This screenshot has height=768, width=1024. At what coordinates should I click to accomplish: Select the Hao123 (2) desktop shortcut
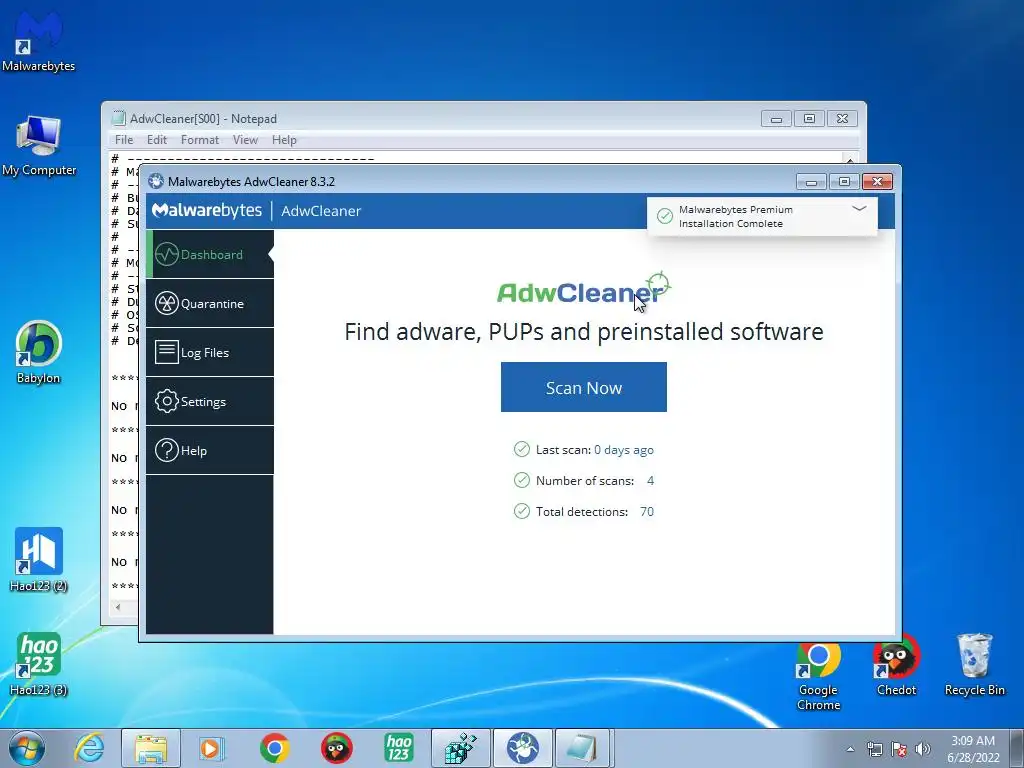click(39, 560)
